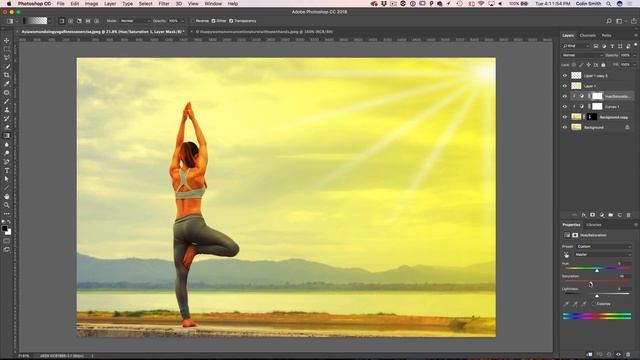The width and height of the screenshot is (640, 360).
Task: Open the Master channel dropdown
Action: (602, 255)
